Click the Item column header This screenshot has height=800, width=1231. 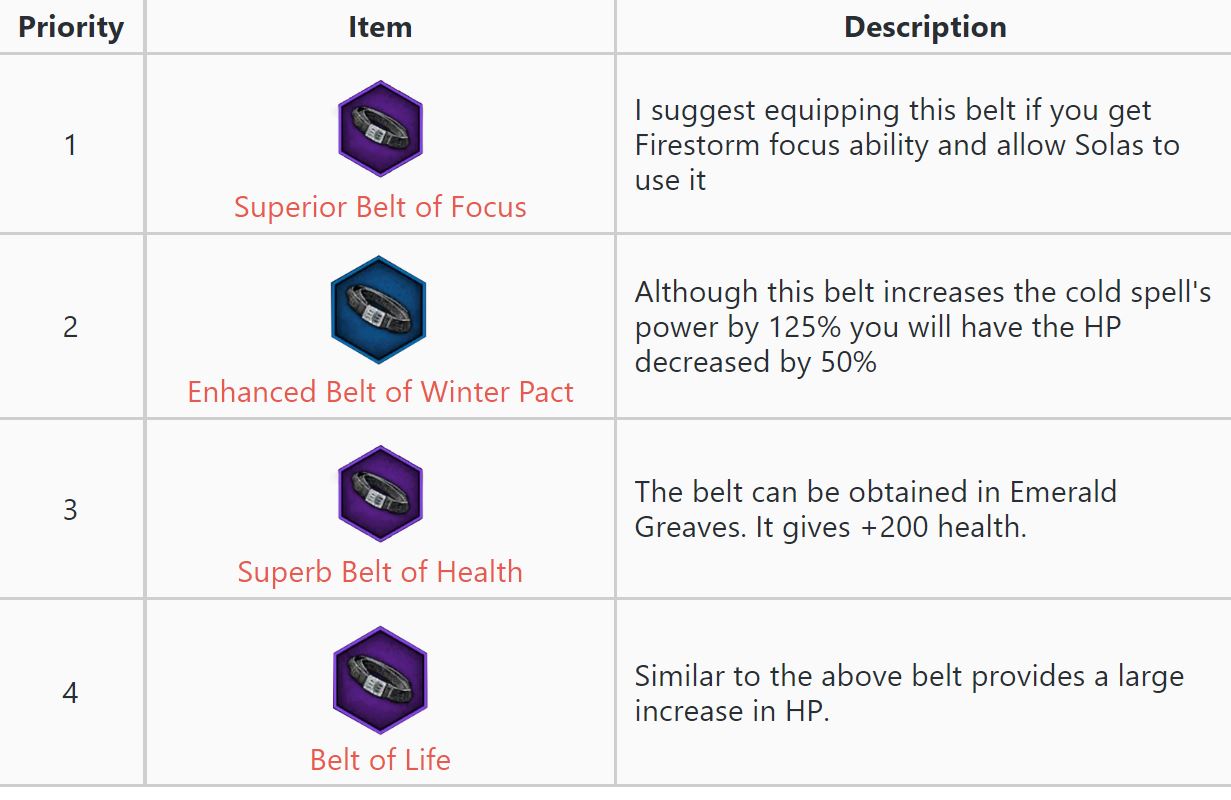380,27
